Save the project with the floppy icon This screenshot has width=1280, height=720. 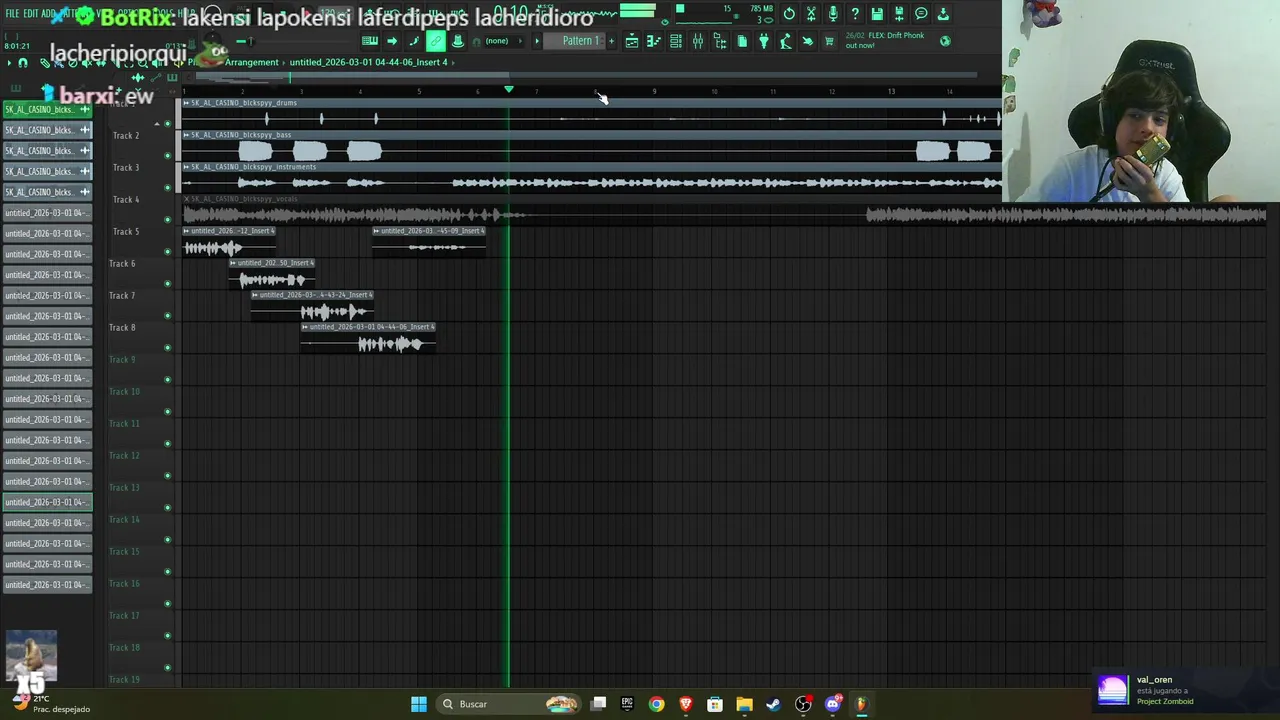[877, 14]
